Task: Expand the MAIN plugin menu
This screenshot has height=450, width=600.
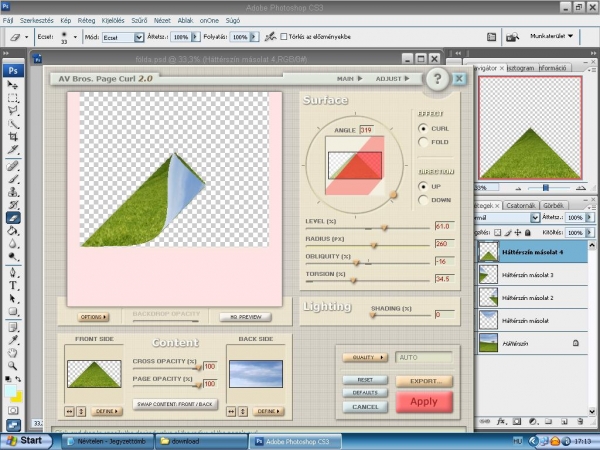Action: (349, 78)
